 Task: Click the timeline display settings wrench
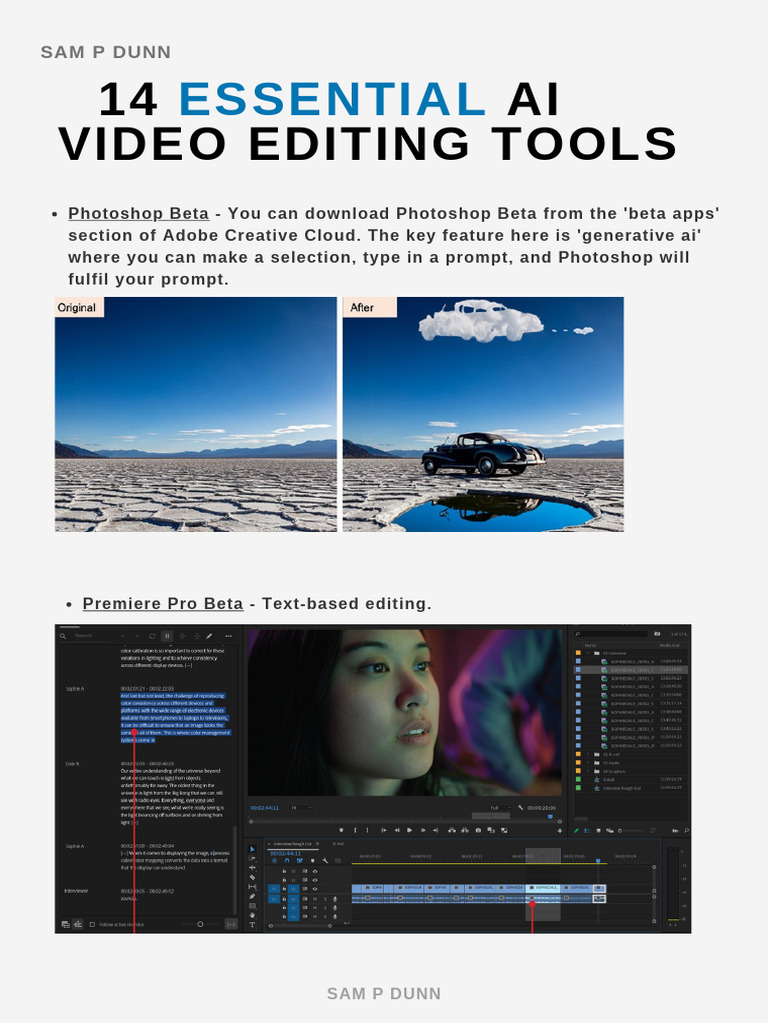(x=325, y=861)
